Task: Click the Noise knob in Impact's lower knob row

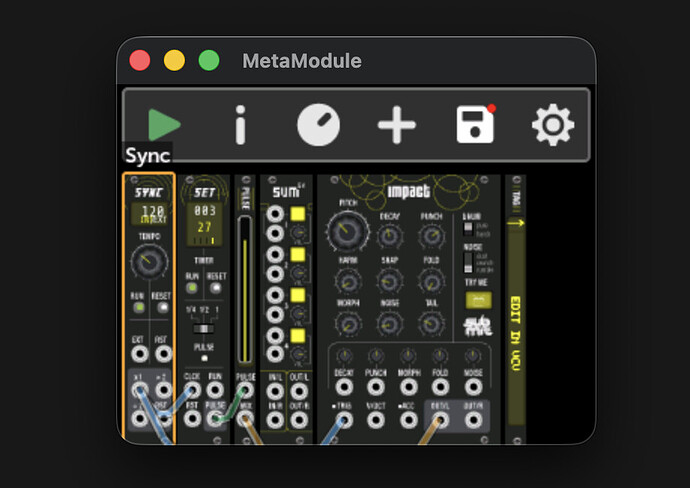Action: 389,324
